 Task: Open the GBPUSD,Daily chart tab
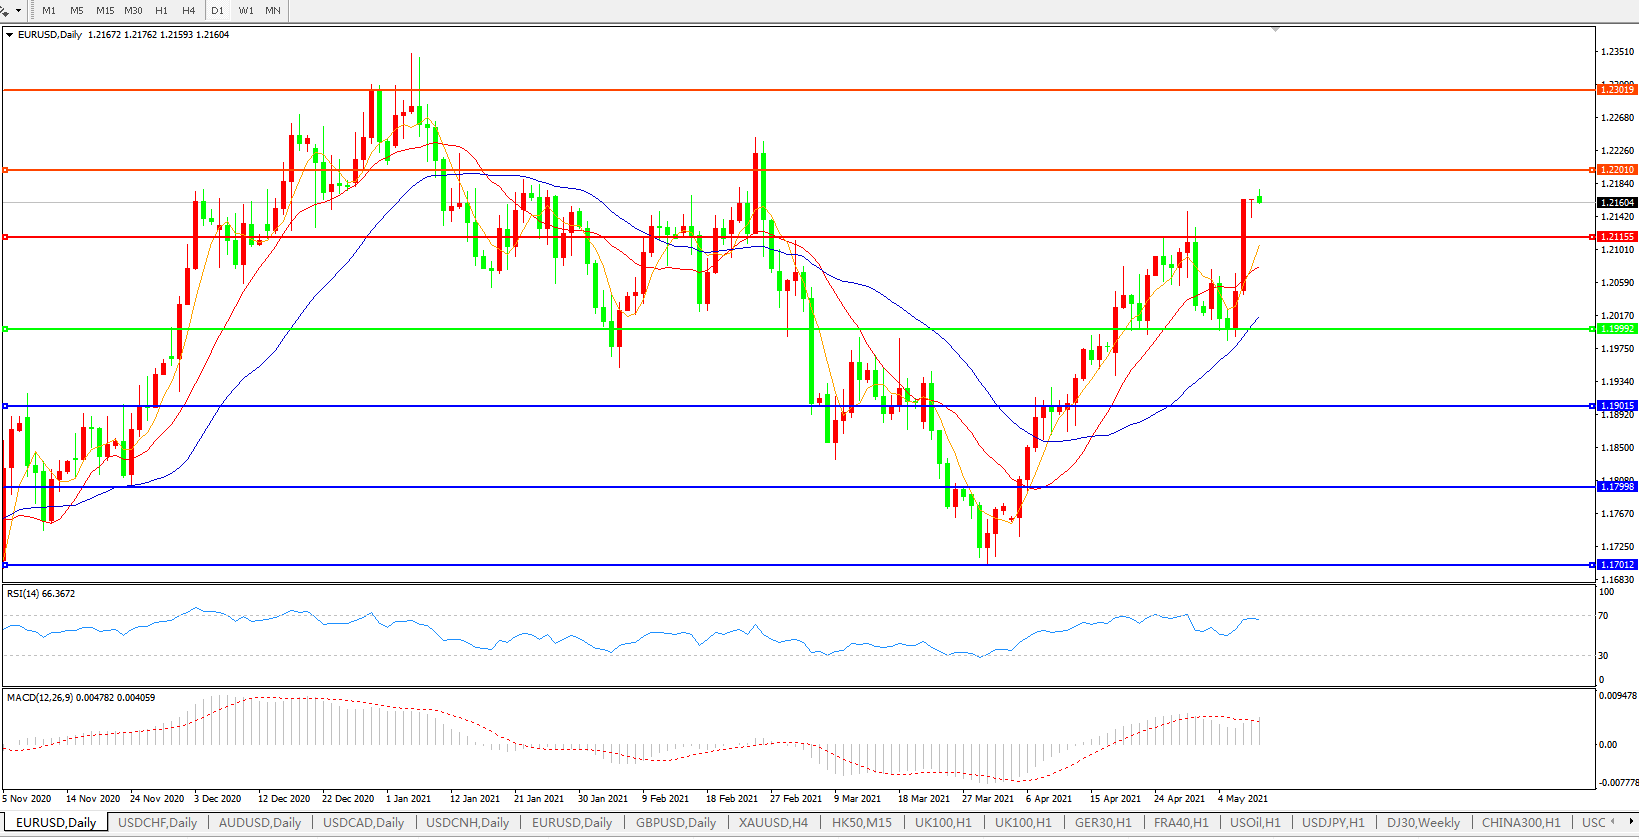(x=676, y=823)
